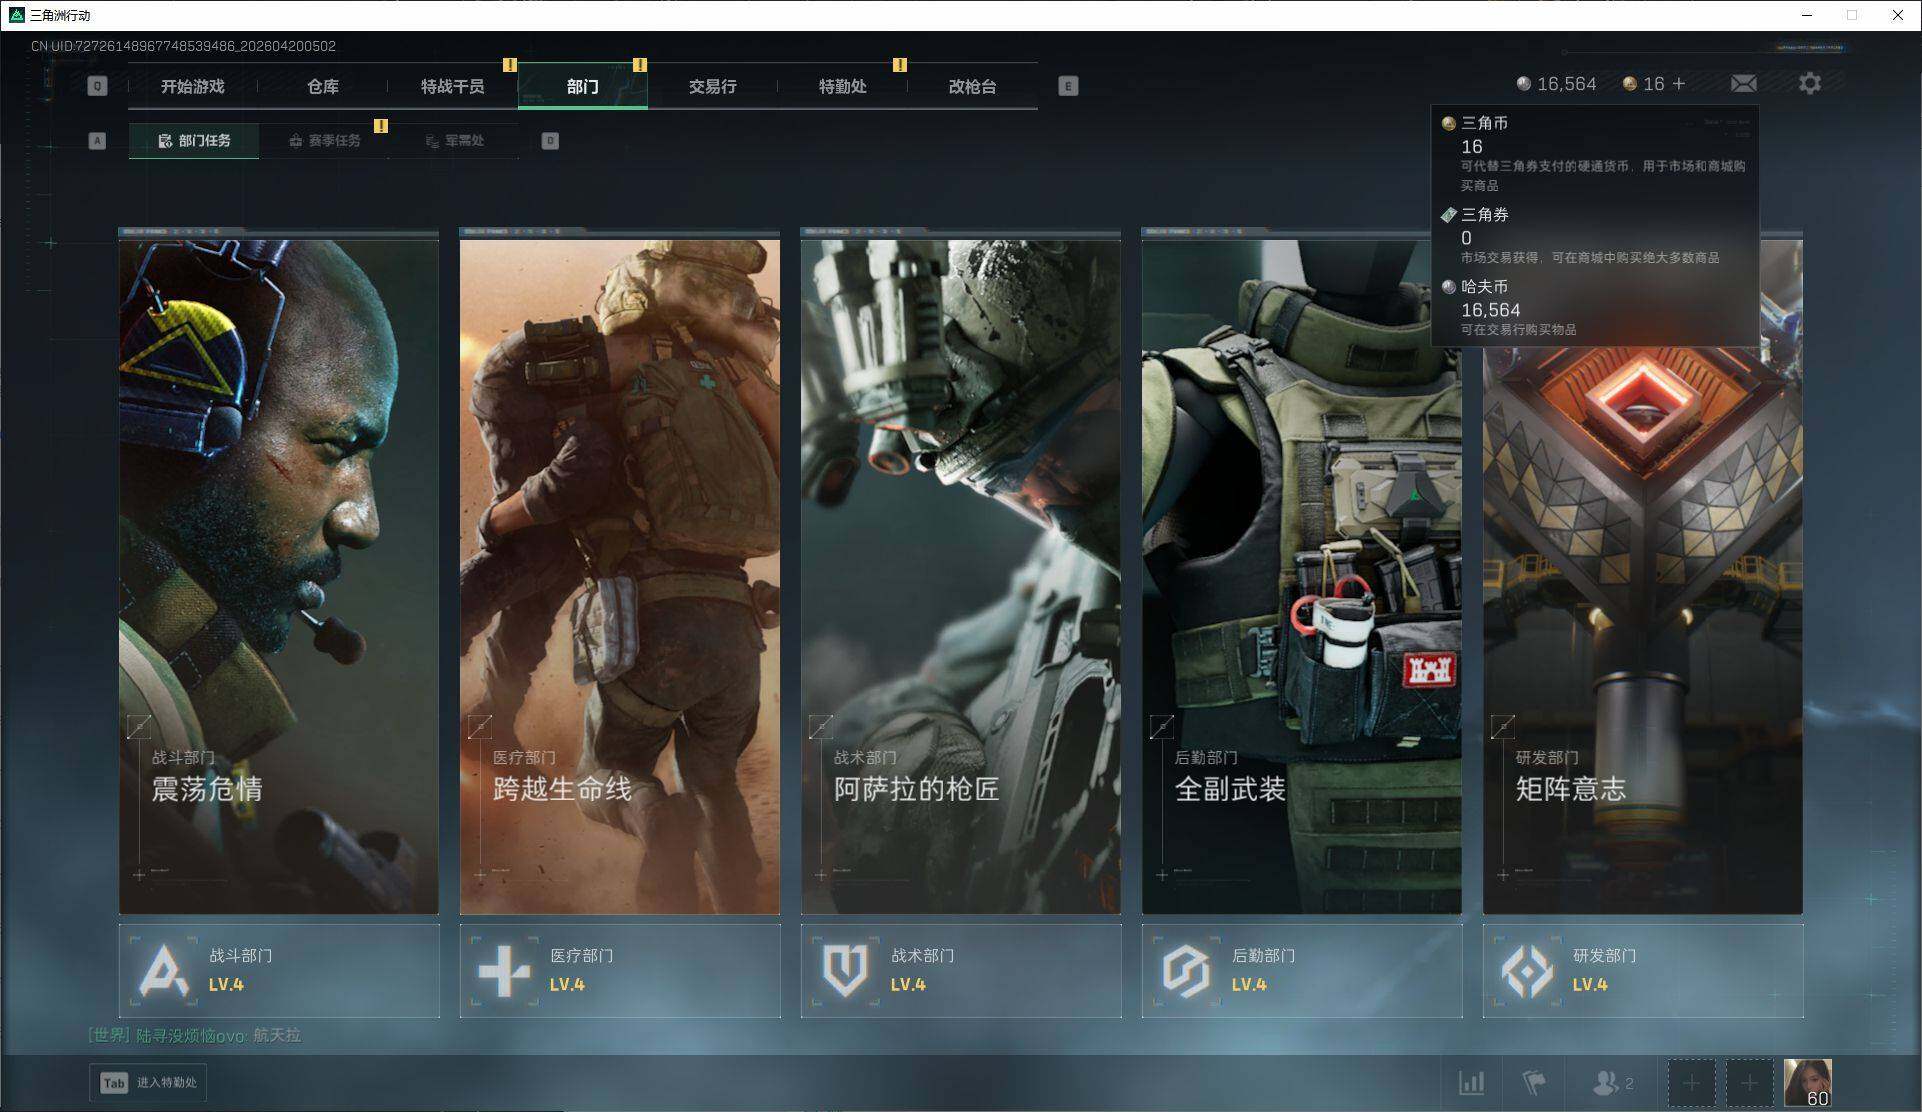Click the 战斗部门 emblem icon

163,970
